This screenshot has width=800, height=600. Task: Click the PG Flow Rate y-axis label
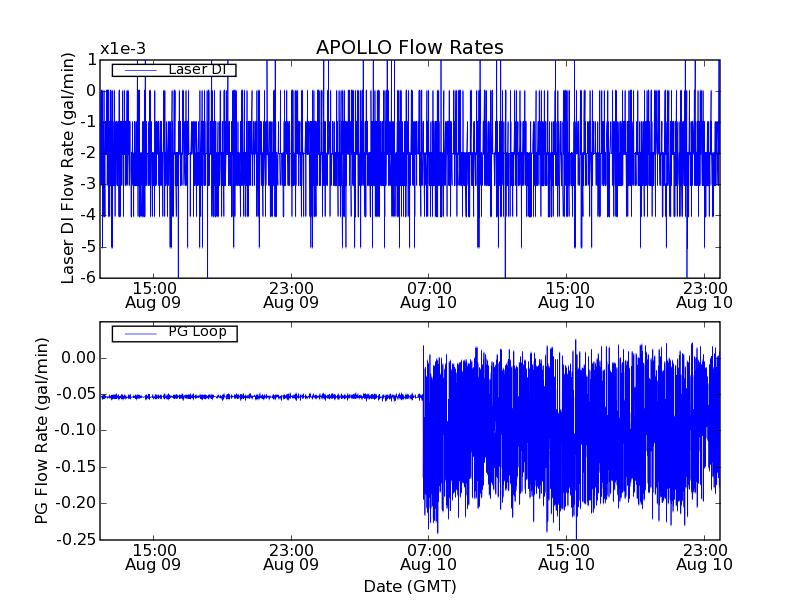(42, 430)
